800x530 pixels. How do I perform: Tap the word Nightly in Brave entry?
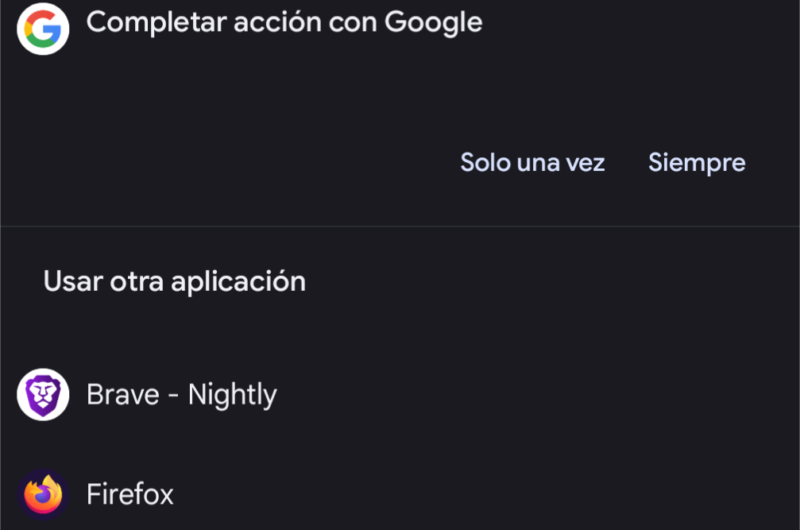[x=232, y=395]
